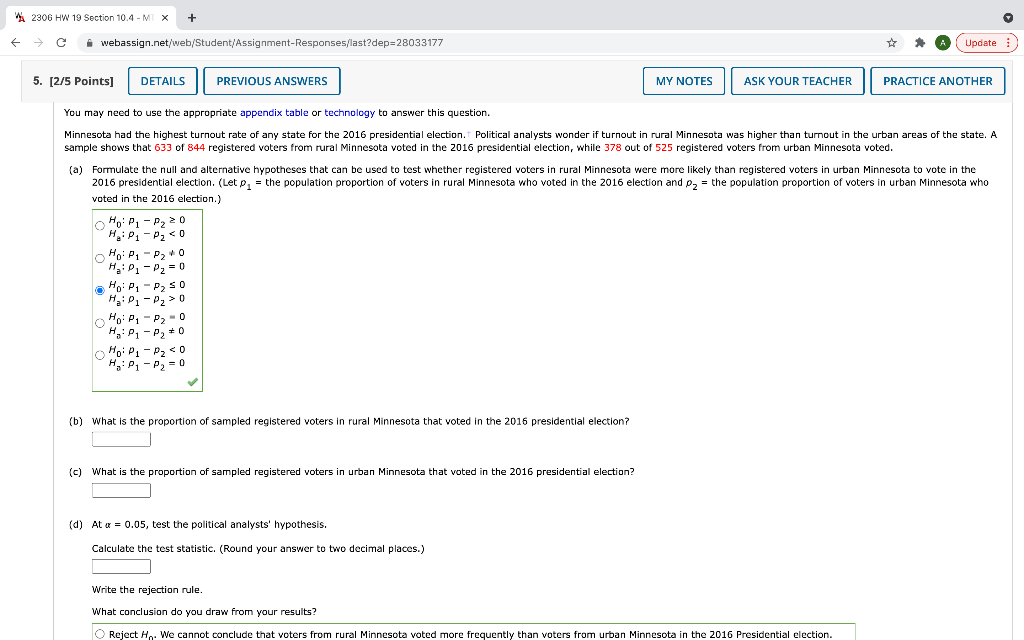Click ASK YOUR TEACHER

[797, 81]
